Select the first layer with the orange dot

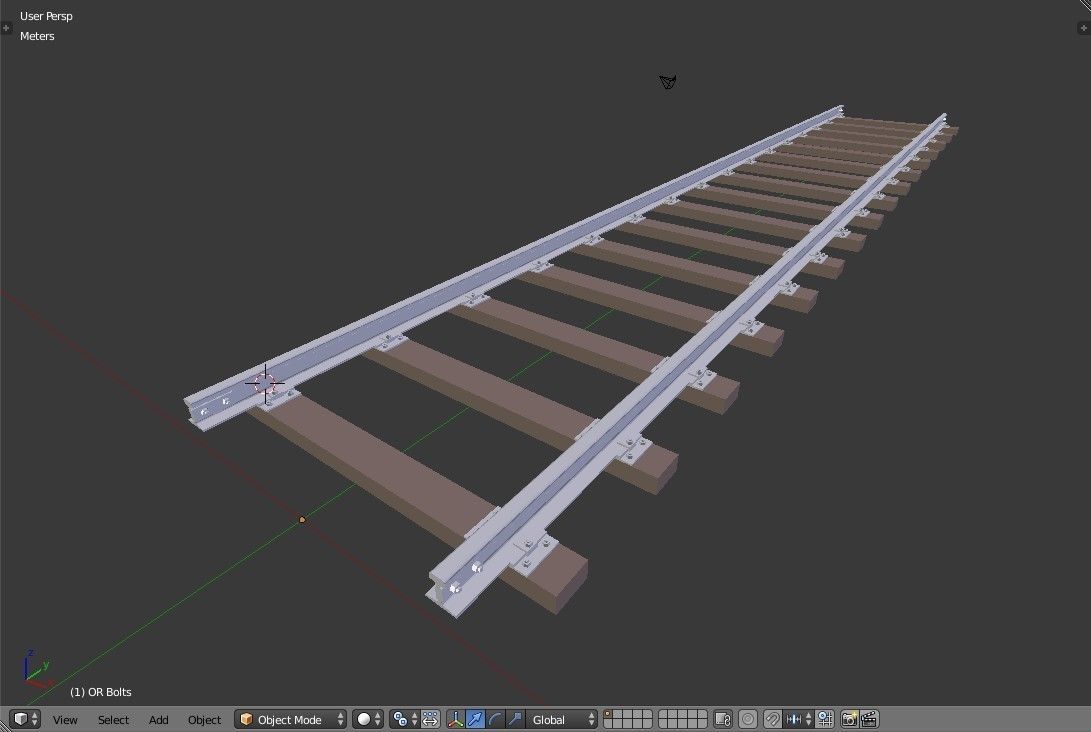click(x=608, y=715)
